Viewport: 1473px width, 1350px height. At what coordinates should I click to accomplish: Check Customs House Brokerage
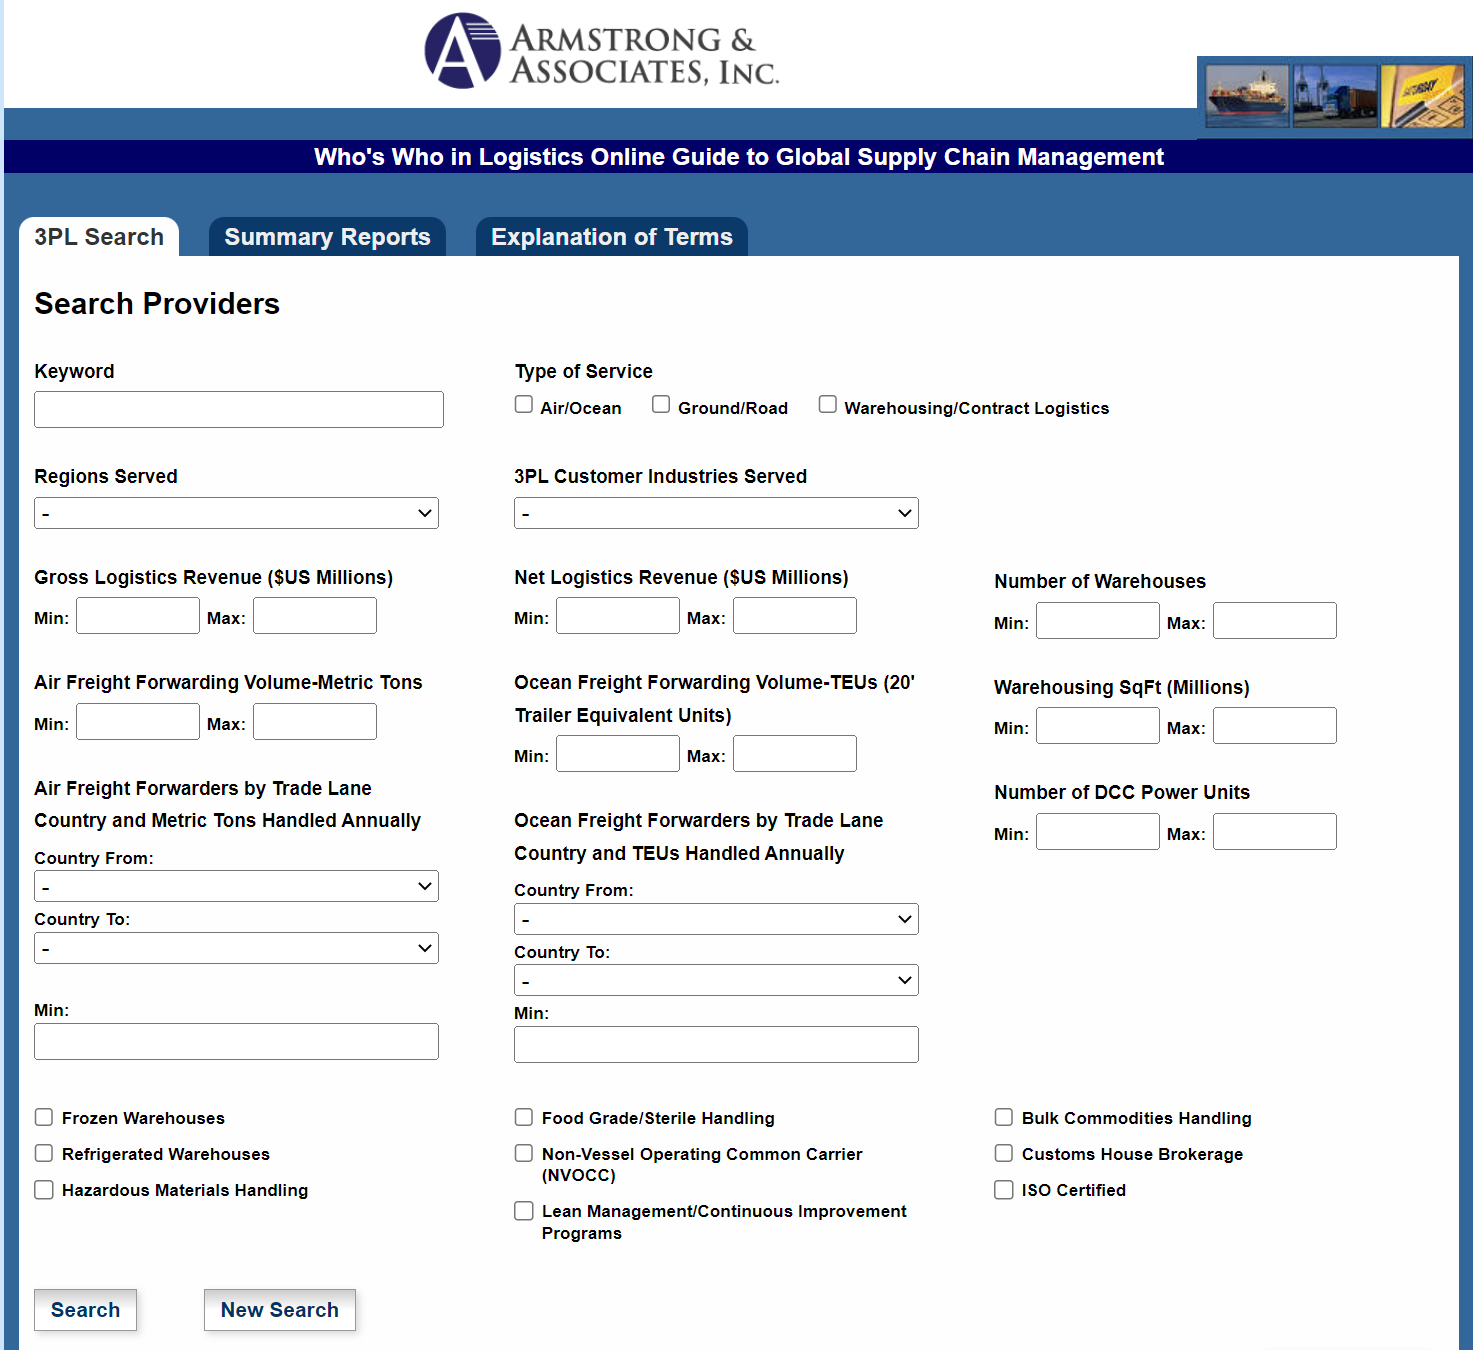pos(1004,1153)
